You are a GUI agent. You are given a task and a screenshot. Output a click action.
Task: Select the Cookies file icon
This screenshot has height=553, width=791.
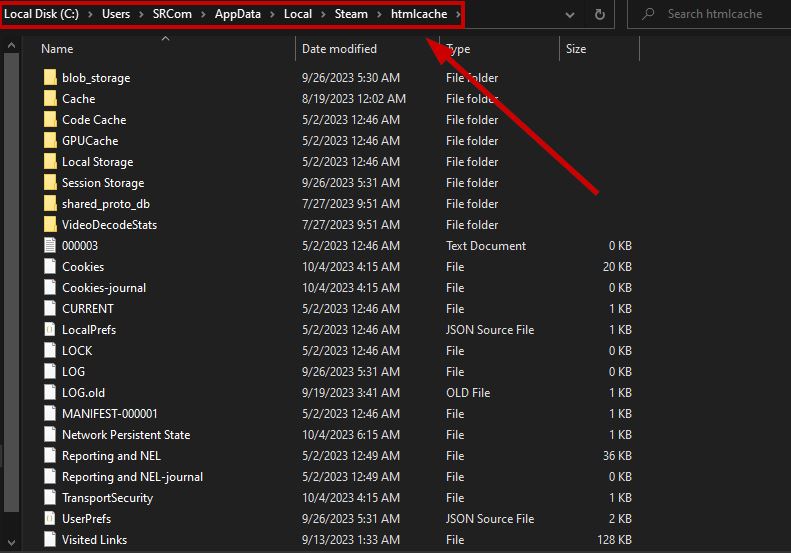(51, 267)
